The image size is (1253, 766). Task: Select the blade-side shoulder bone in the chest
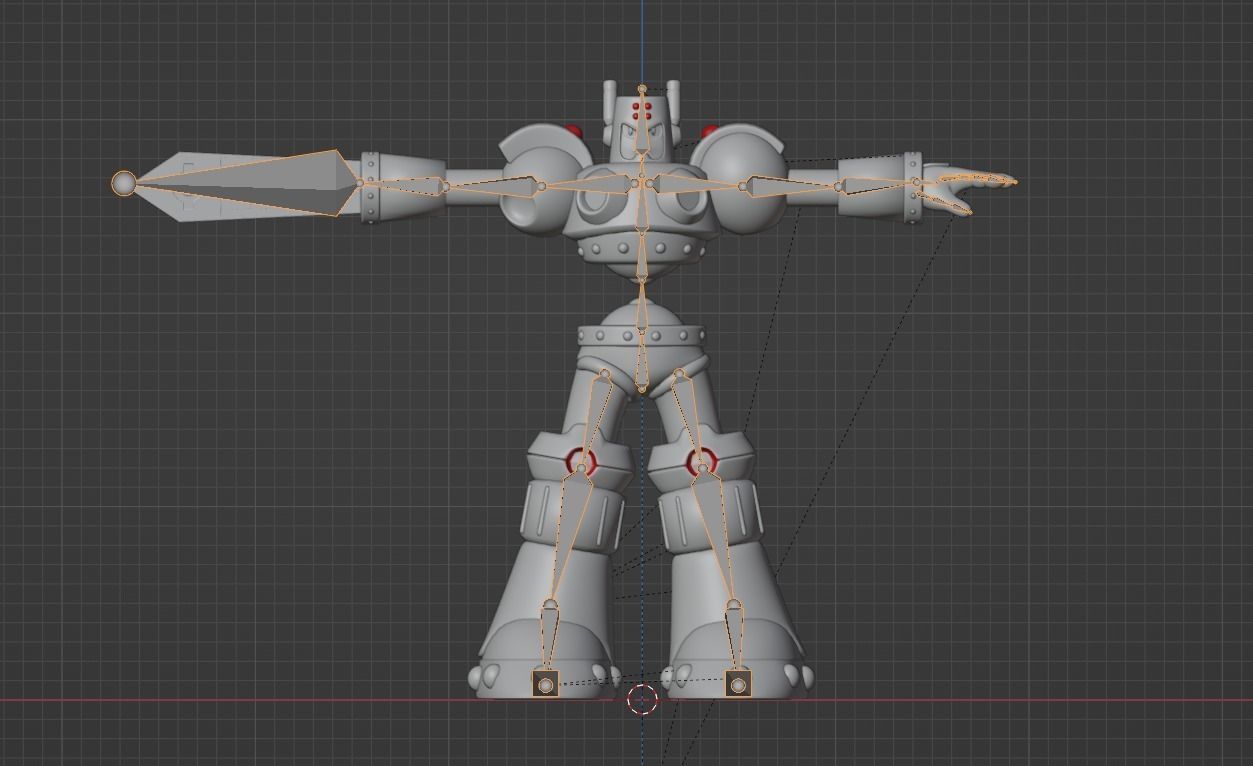tap(590, 185)
